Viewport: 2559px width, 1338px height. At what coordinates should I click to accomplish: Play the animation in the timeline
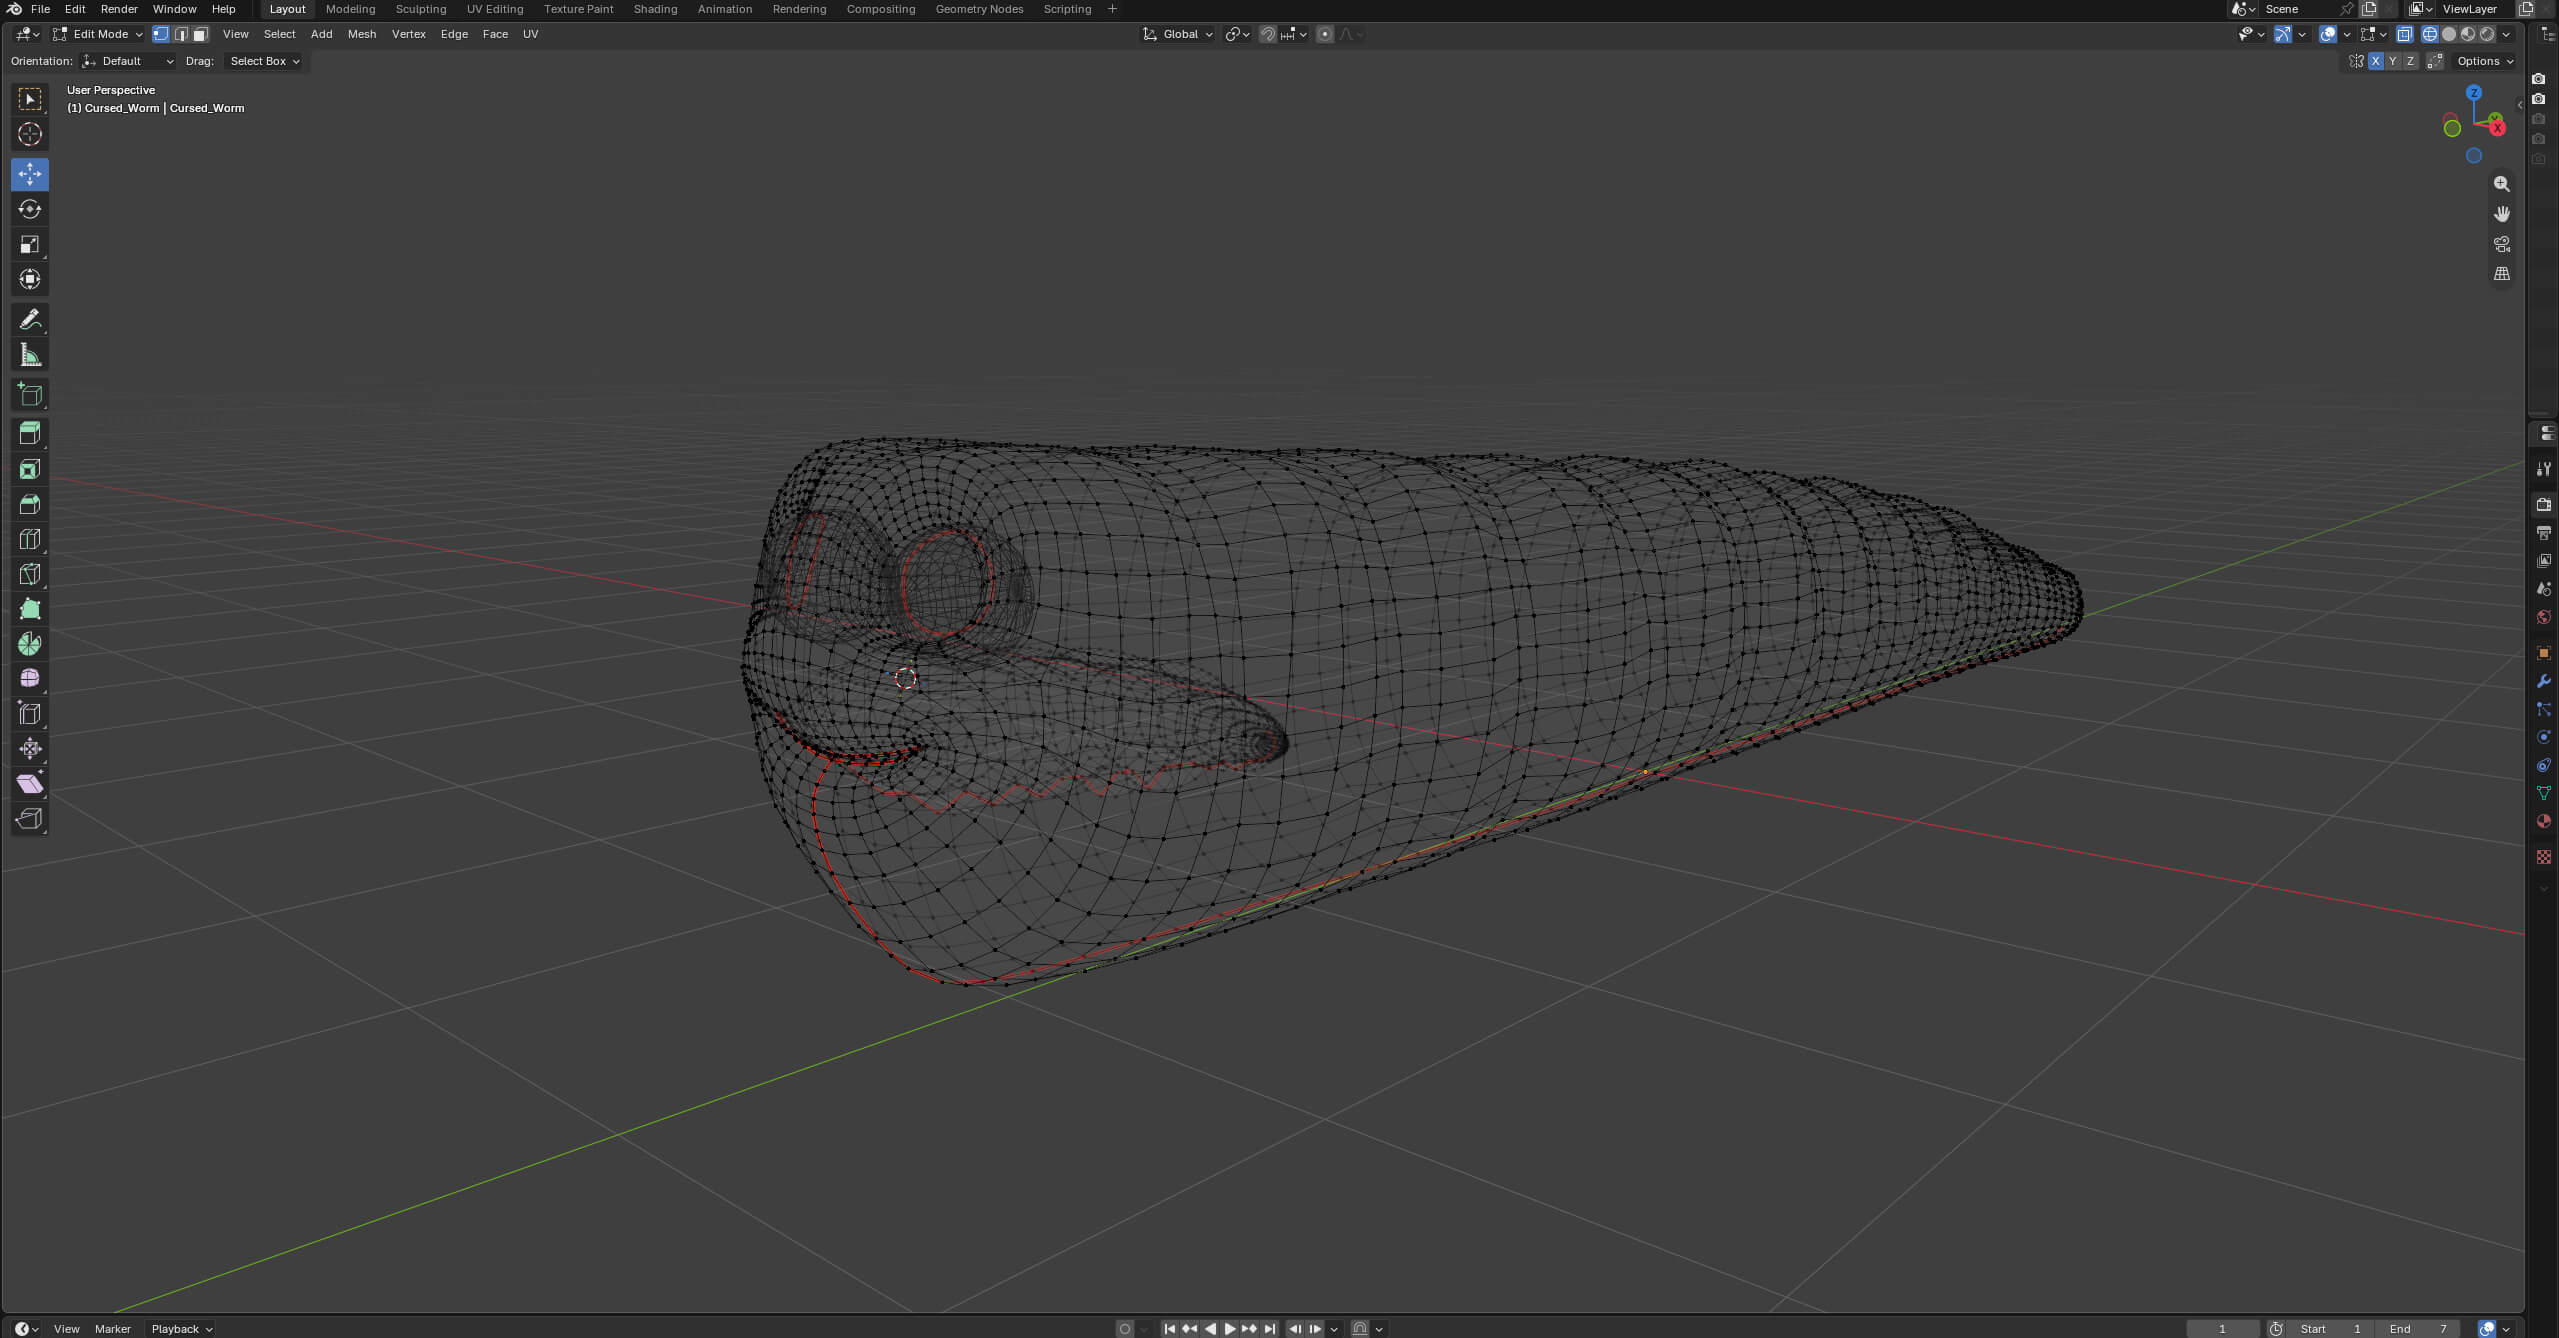coord(1229,1329)
